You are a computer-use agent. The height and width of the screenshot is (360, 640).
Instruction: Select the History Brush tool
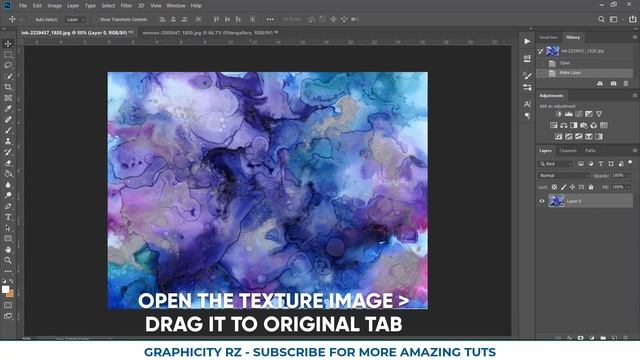click(8, 152)
